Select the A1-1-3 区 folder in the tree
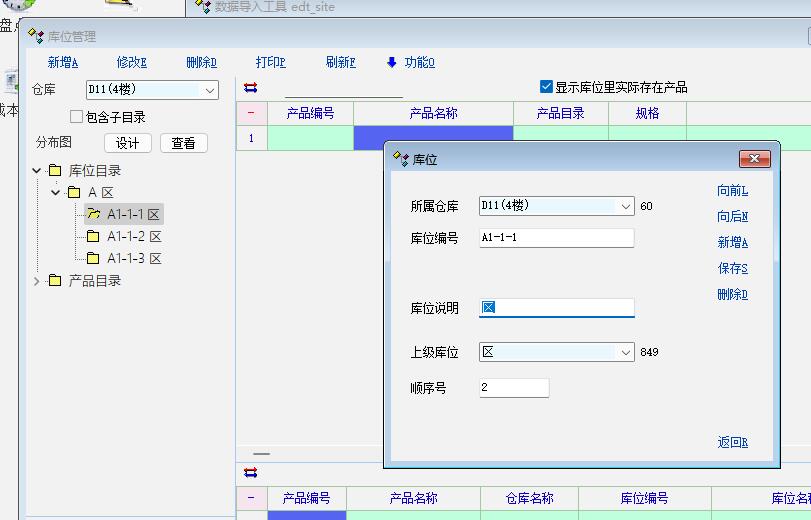811x520 pixels. click(133, 258)
